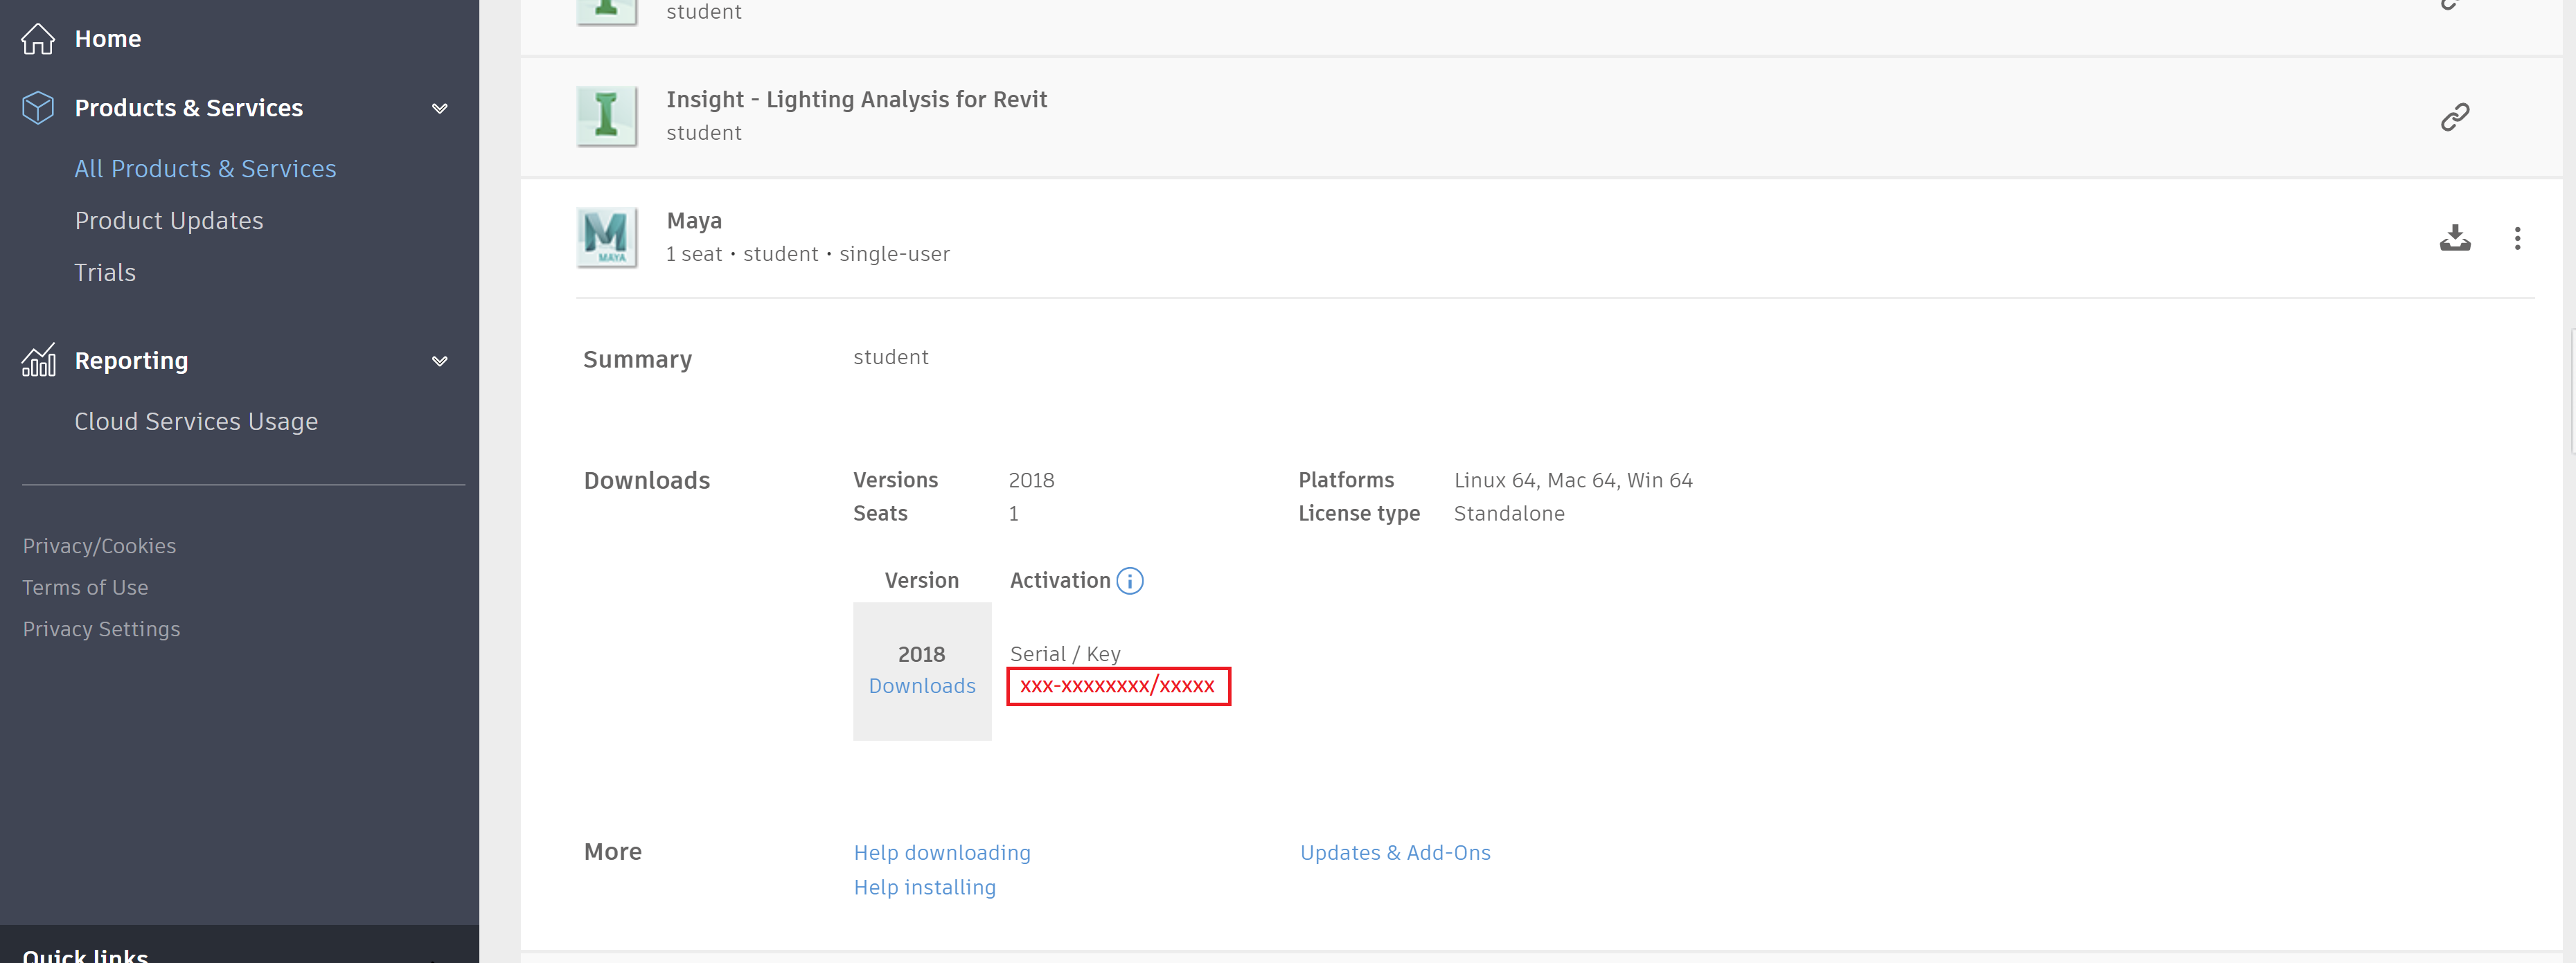
Task: Click the 2018 version cell
Action: (x=922, y=671)
